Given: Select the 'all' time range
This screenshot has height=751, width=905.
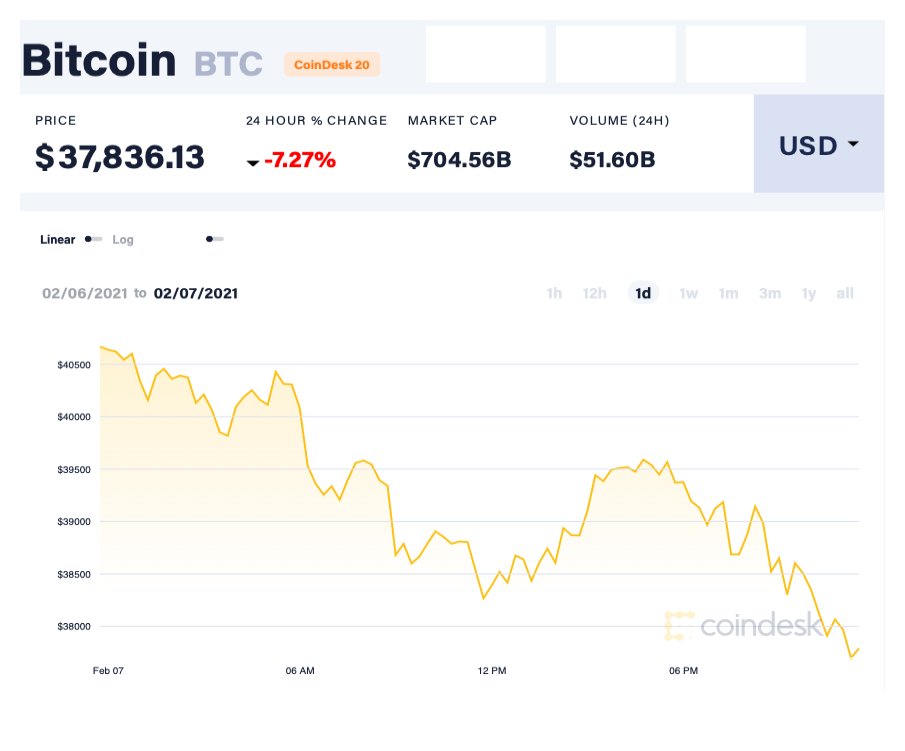Looking at the screenshot, I should pyautogui.click(x=845, y=293).
